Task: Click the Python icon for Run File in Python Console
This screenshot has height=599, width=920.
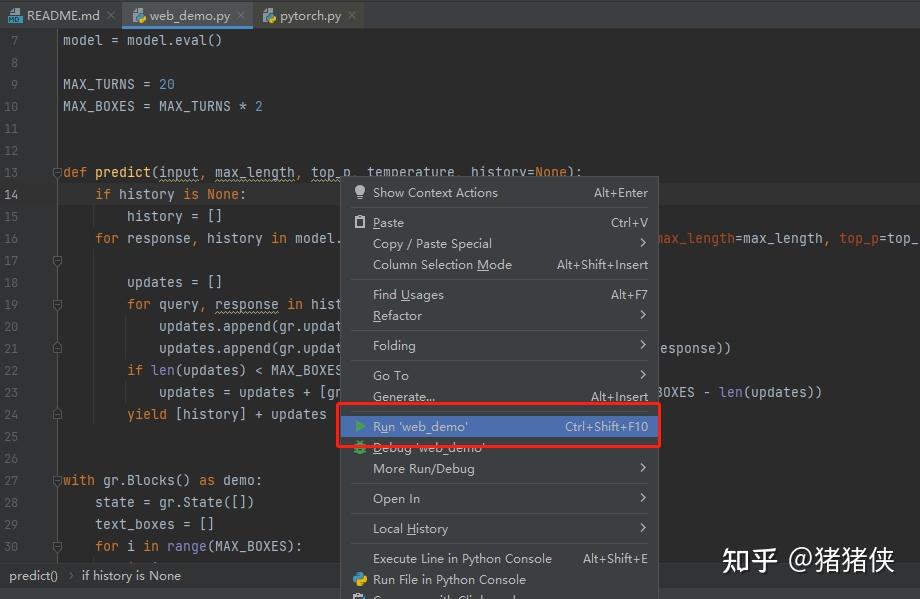Action: tap(360, 580)
